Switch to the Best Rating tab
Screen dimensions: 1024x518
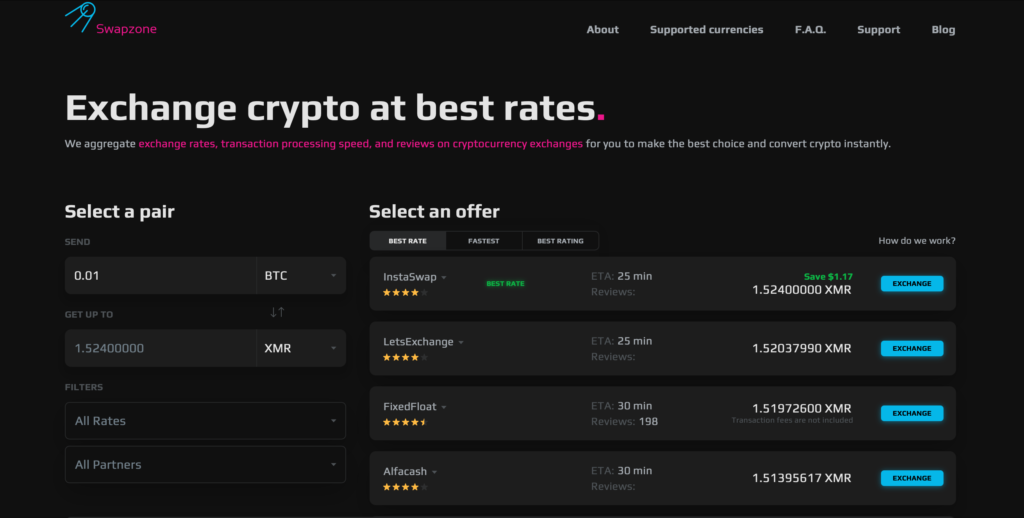(x=560, y=241)
